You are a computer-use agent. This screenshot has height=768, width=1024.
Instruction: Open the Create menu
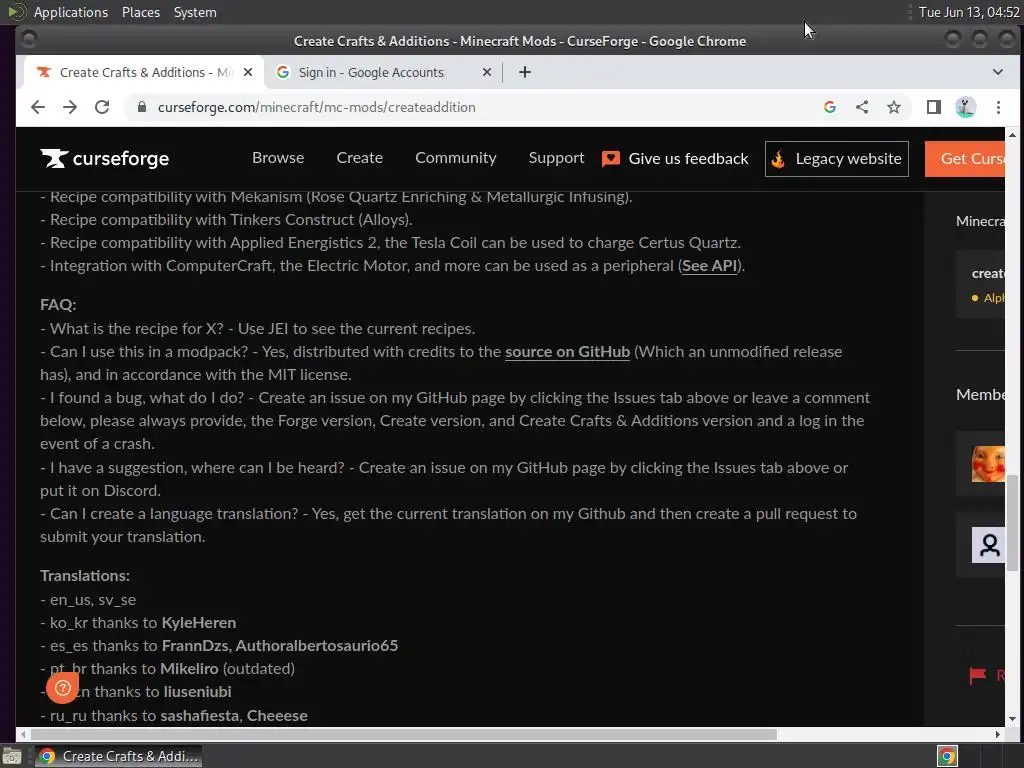pyautogui.click(x=360, y=158)
